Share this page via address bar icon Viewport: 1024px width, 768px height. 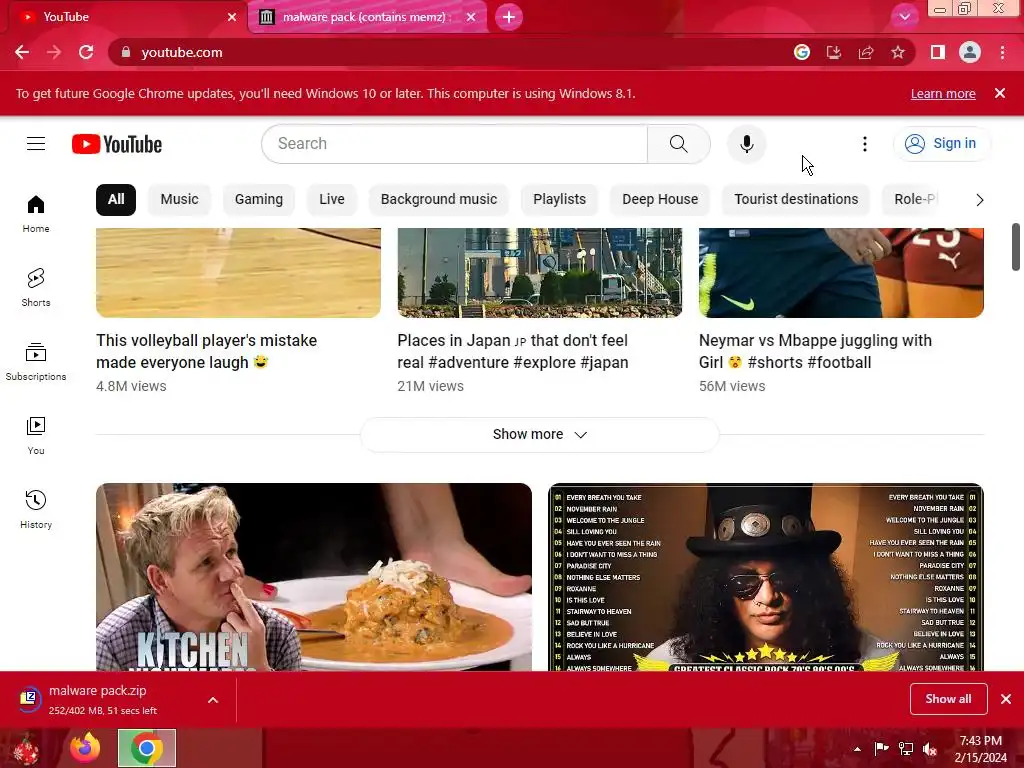(866, 52)
